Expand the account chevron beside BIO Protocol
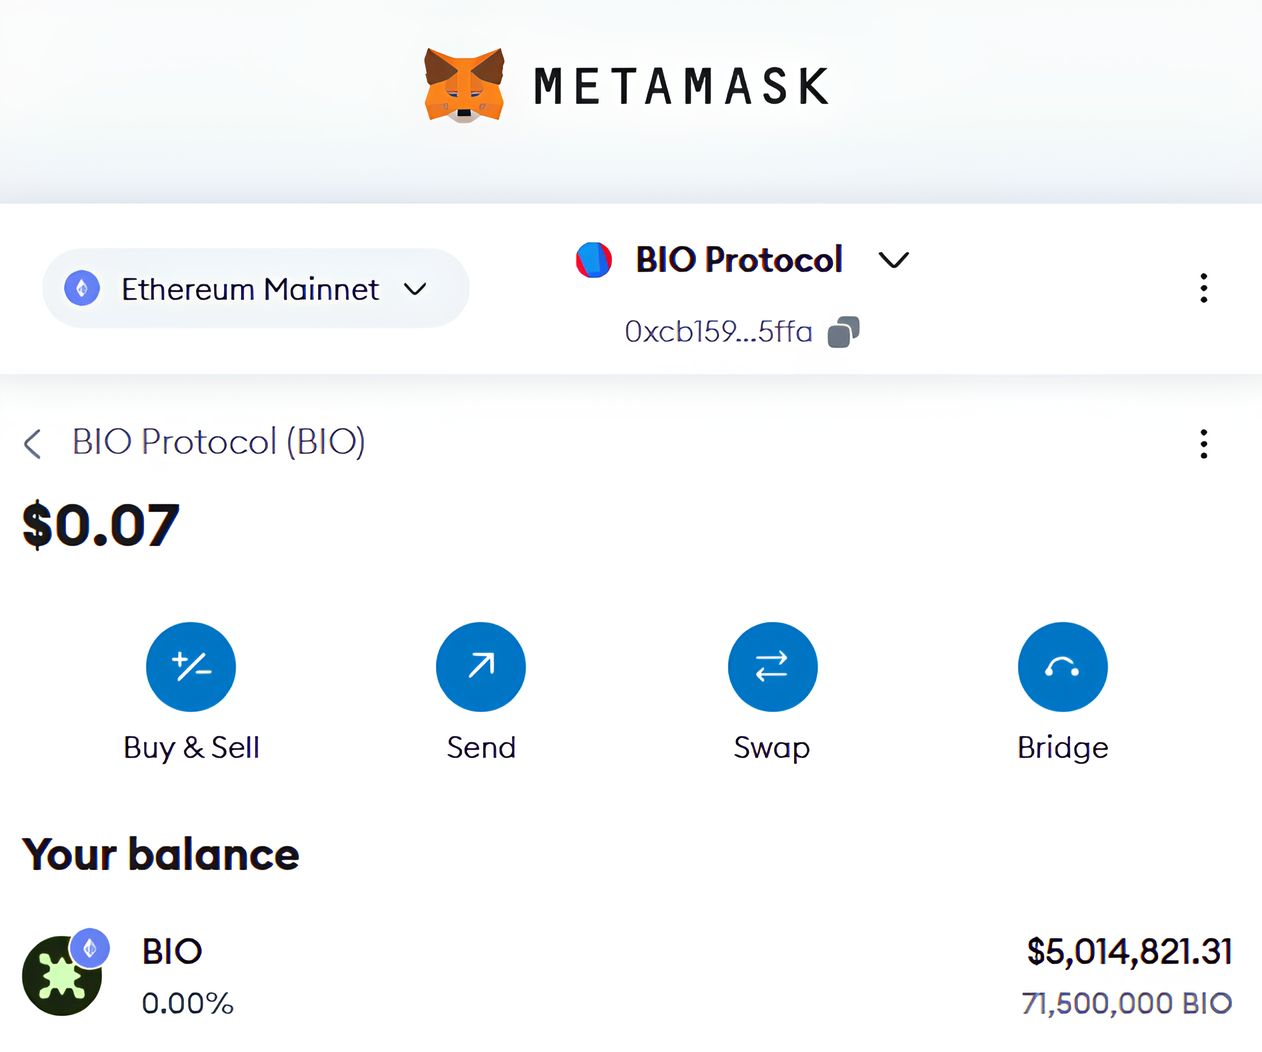The image size is (1262, 1052). click(x=893, y=260)
